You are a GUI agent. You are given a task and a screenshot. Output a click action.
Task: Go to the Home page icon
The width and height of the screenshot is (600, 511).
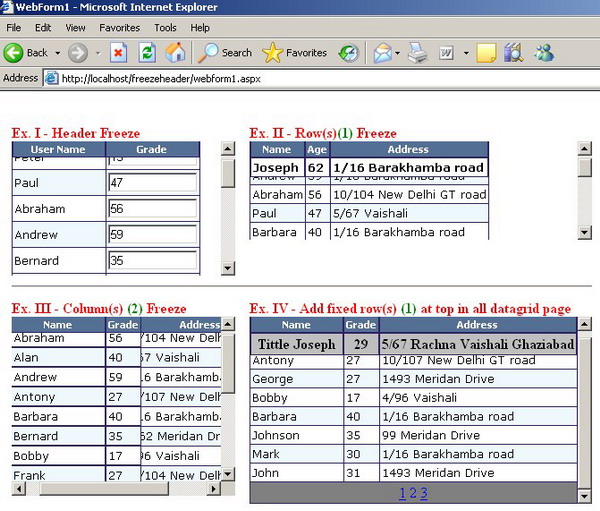[175, 52]
